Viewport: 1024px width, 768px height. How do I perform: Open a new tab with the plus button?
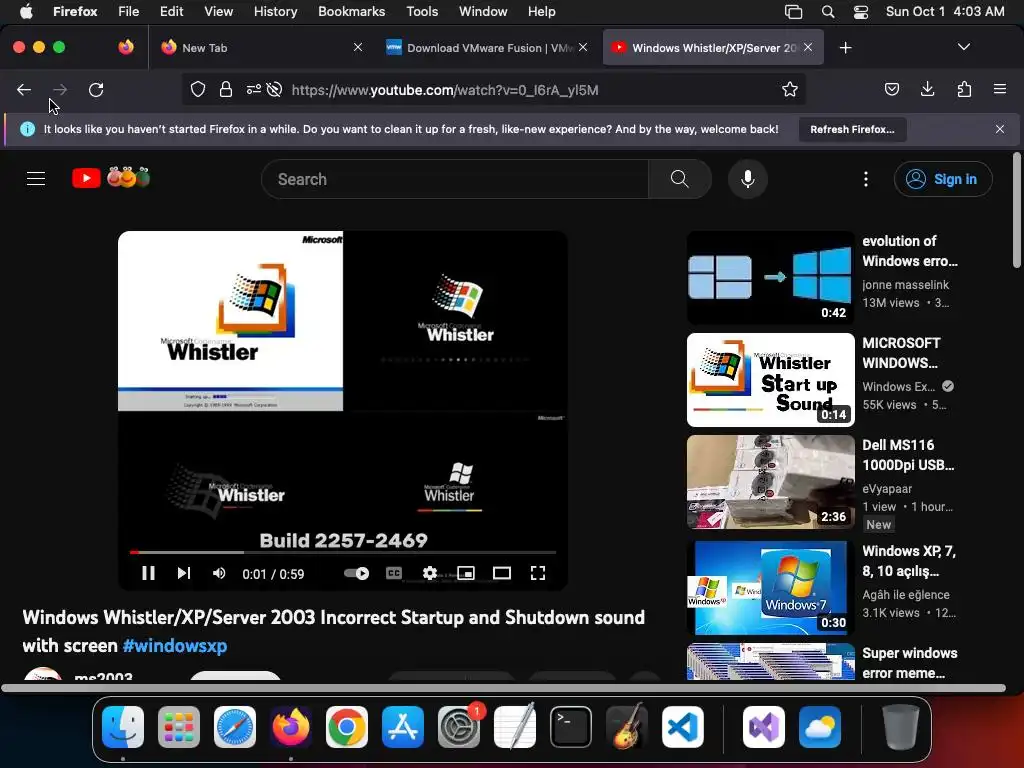[846, 48]
